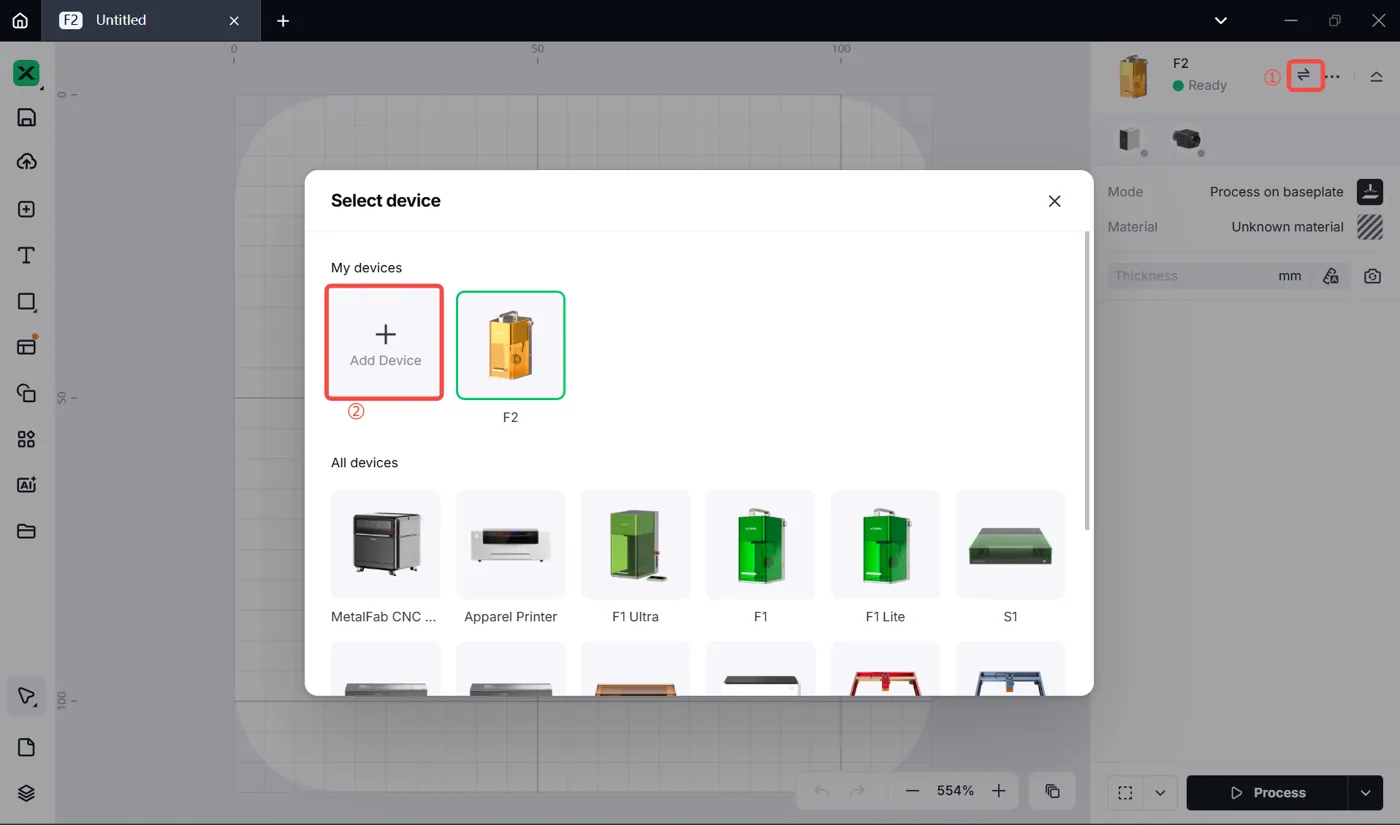
Task: Click the auto-measure icon beside the Thickness field
Action: click(x=1331, y=276)
